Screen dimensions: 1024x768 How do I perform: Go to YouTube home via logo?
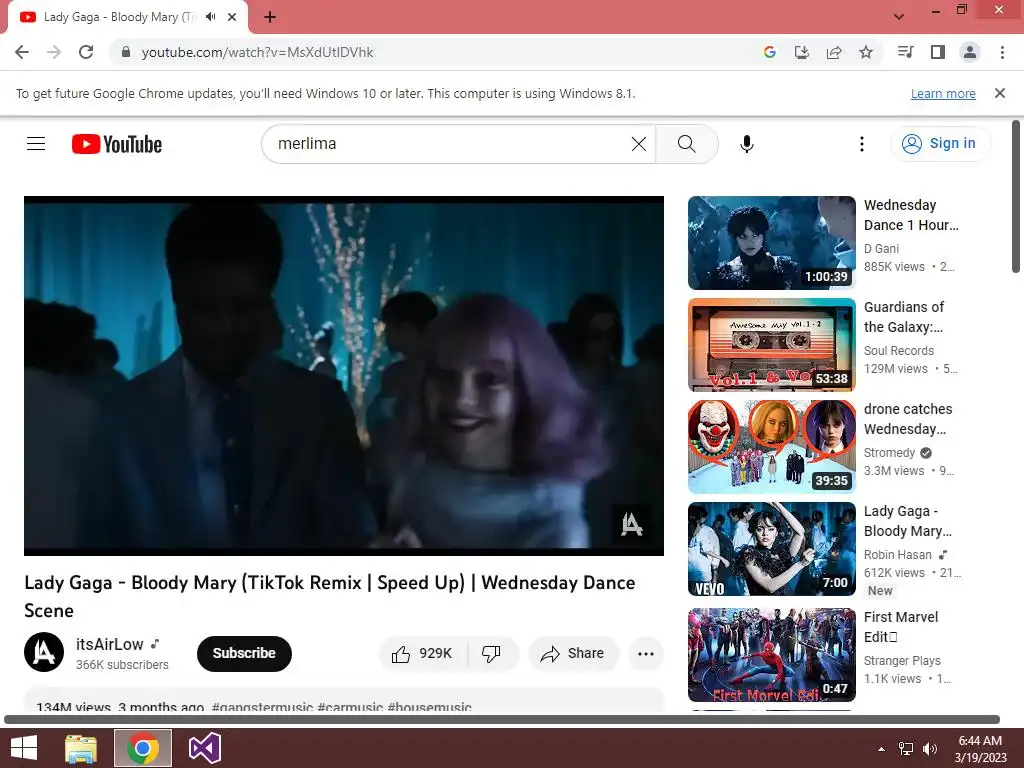tap(117, 144)
